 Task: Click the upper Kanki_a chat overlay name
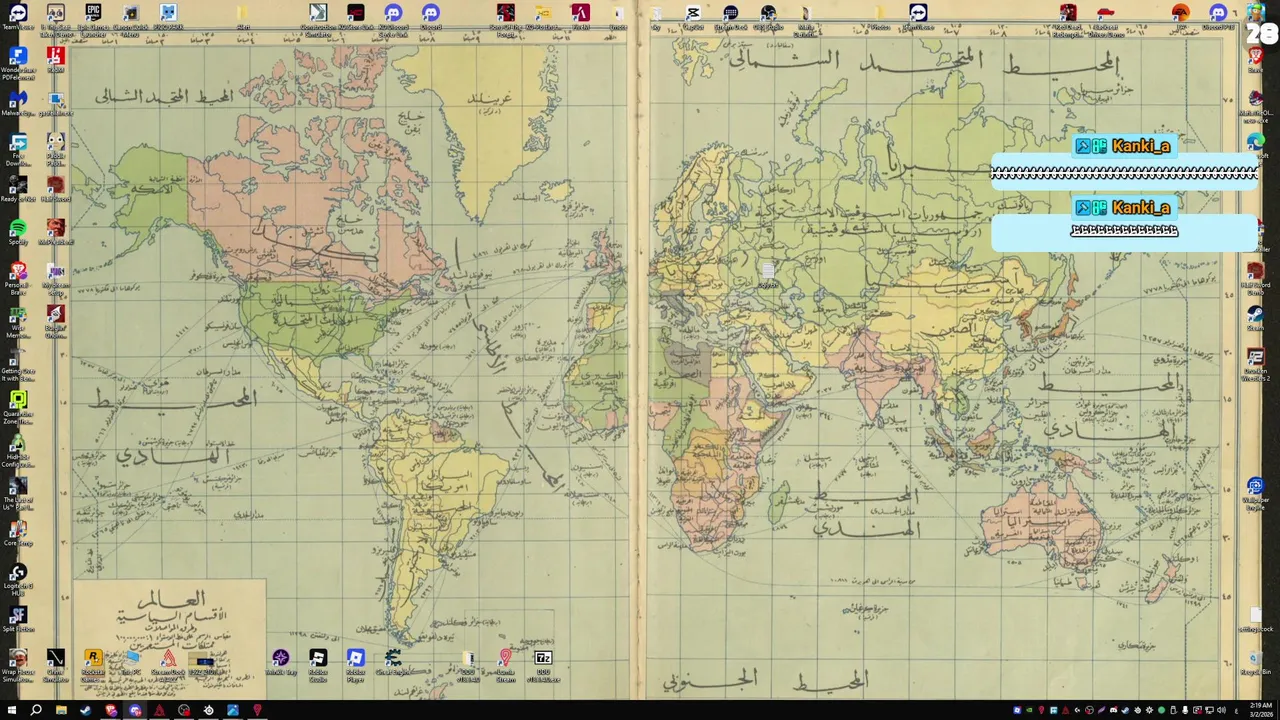point(1141,146)
